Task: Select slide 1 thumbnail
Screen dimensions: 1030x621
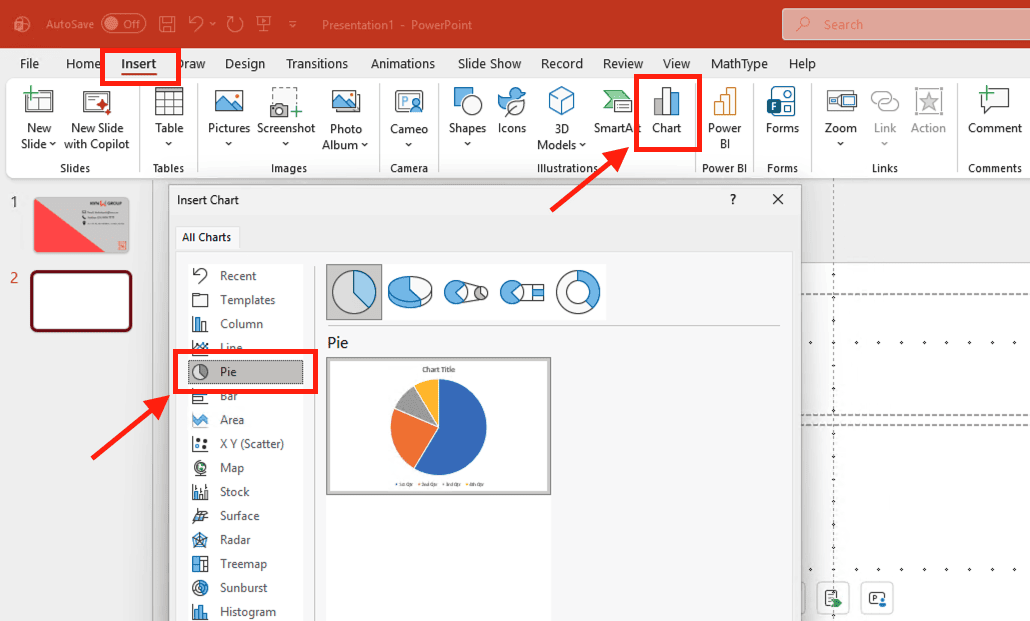Action: [81, 225]
